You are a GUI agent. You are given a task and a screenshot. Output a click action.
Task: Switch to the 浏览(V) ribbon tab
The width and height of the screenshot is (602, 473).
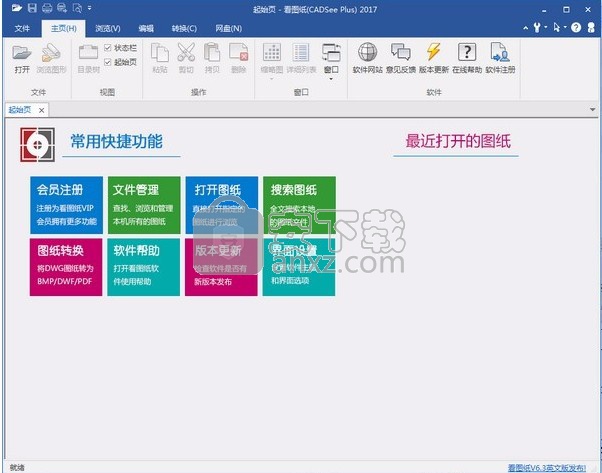pos(108,28)
